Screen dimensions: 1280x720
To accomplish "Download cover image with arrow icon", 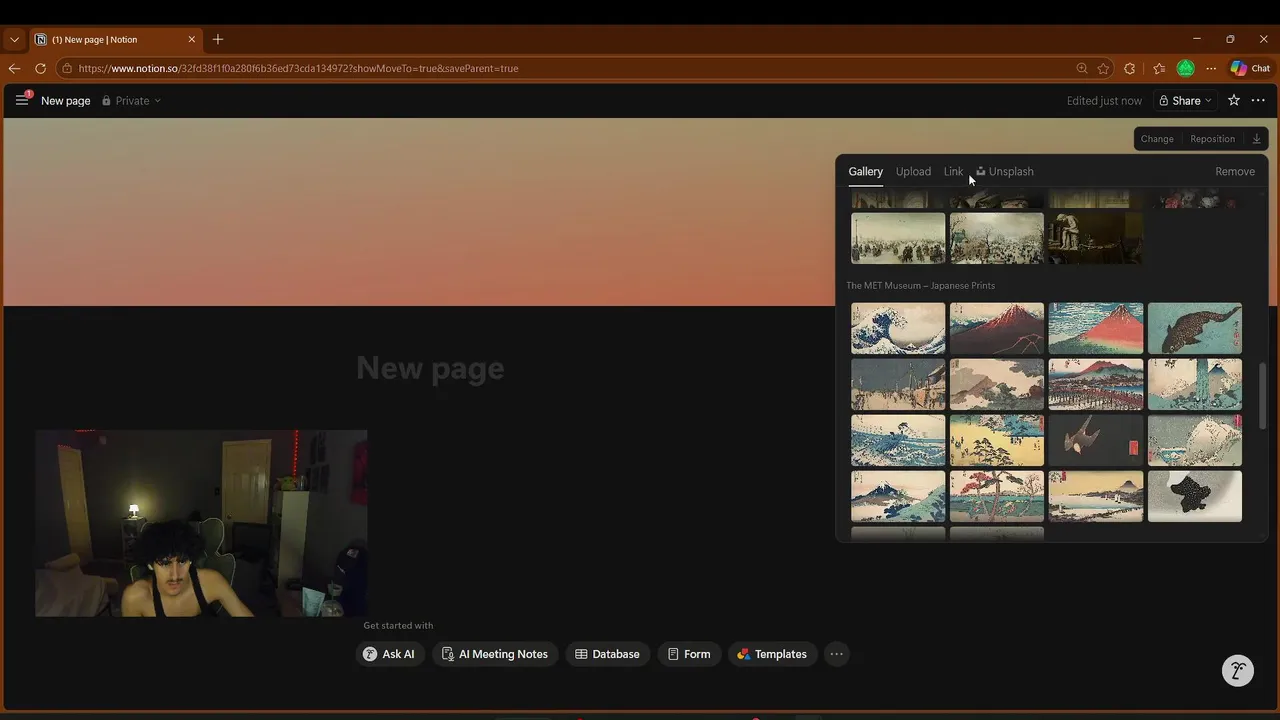I will coord(1257,139).
